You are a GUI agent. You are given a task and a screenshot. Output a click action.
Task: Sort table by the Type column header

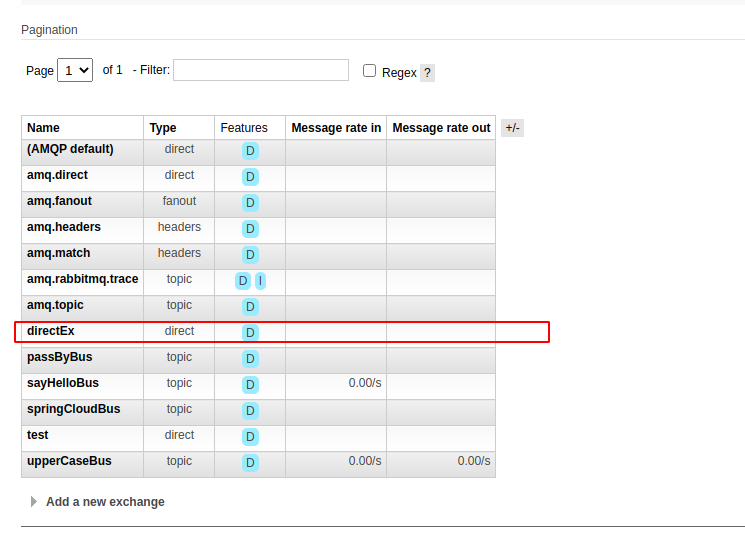pos(162,128)
